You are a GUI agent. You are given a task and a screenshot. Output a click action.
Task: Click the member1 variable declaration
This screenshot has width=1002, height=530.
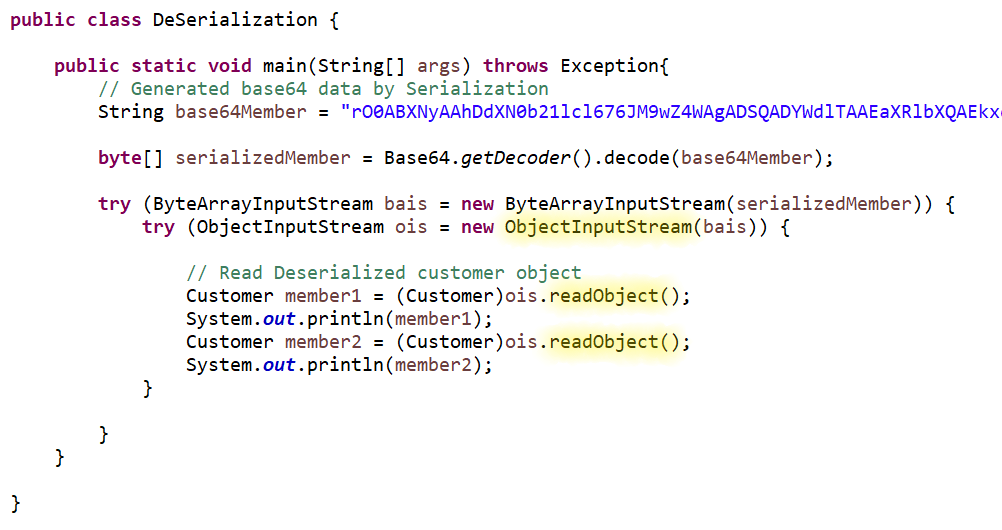click(x=323, y=296)
